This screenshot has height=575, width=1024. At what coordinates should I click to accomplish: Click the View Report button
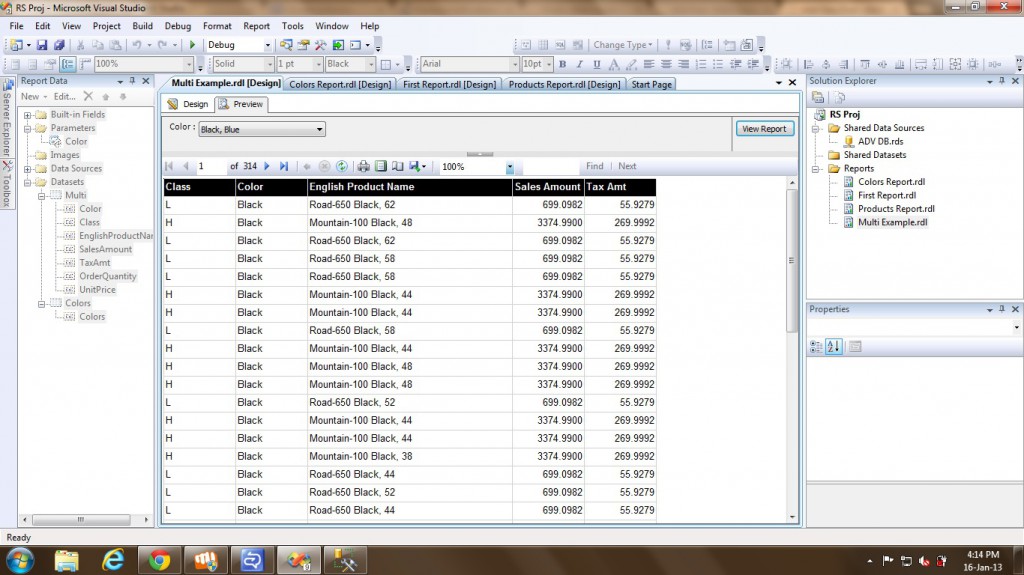[764, 129]
